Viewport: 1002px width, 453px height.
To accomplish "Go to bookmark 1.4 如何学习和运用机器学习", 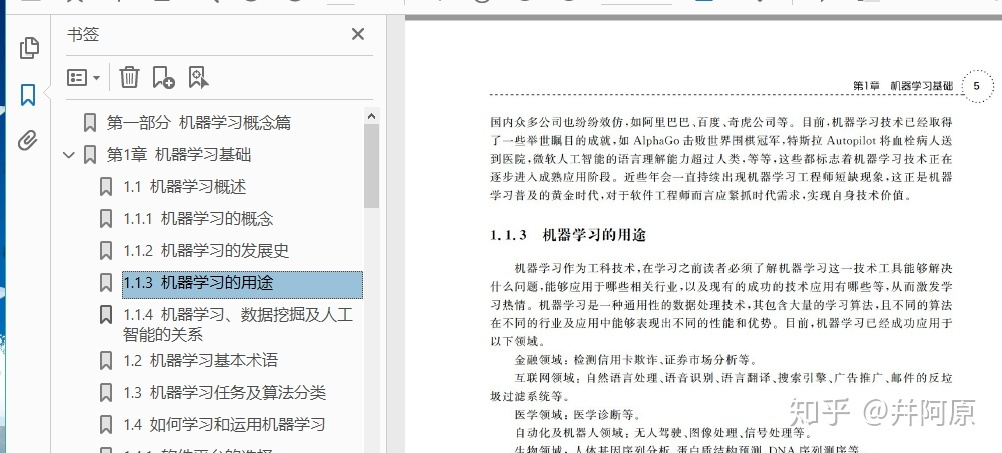I will pos(224,424).
